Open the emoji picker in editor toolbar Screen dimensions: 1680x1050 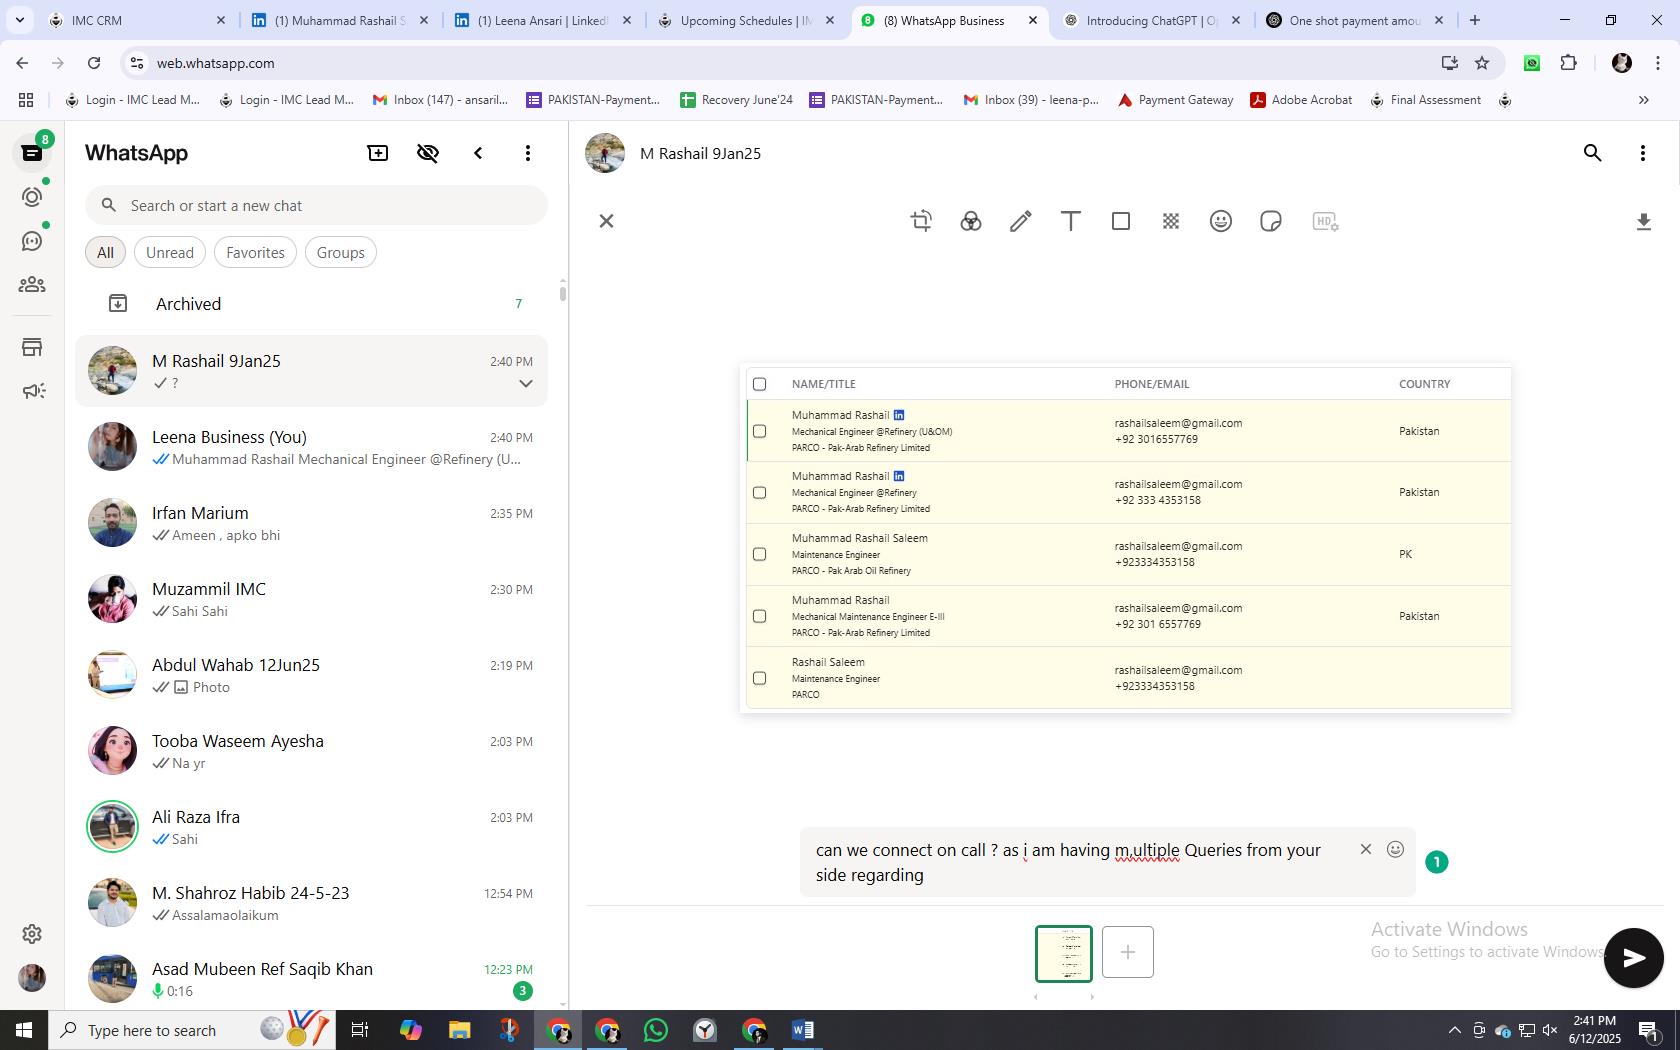(1220, 221)
